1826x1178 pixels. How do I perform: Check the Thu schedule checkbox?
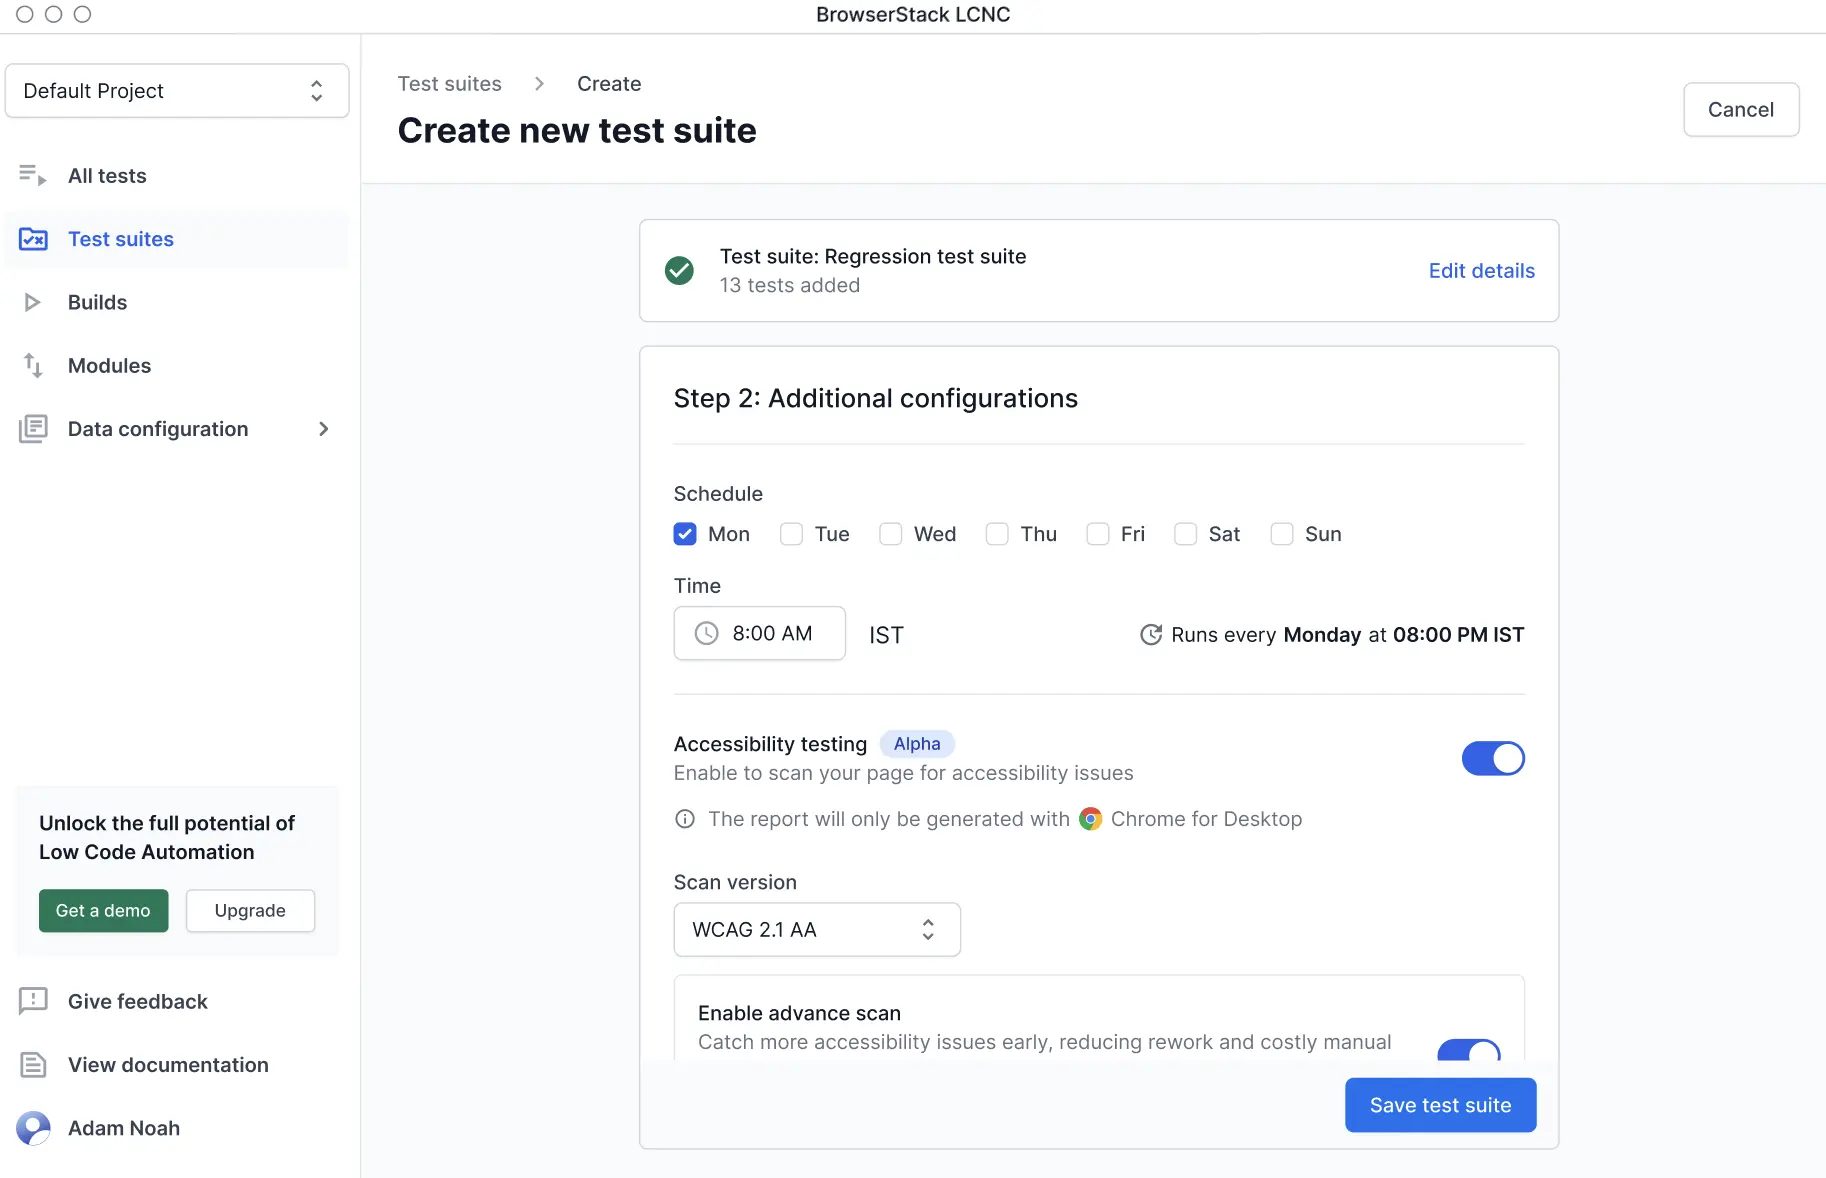click(x=997, y=534)
